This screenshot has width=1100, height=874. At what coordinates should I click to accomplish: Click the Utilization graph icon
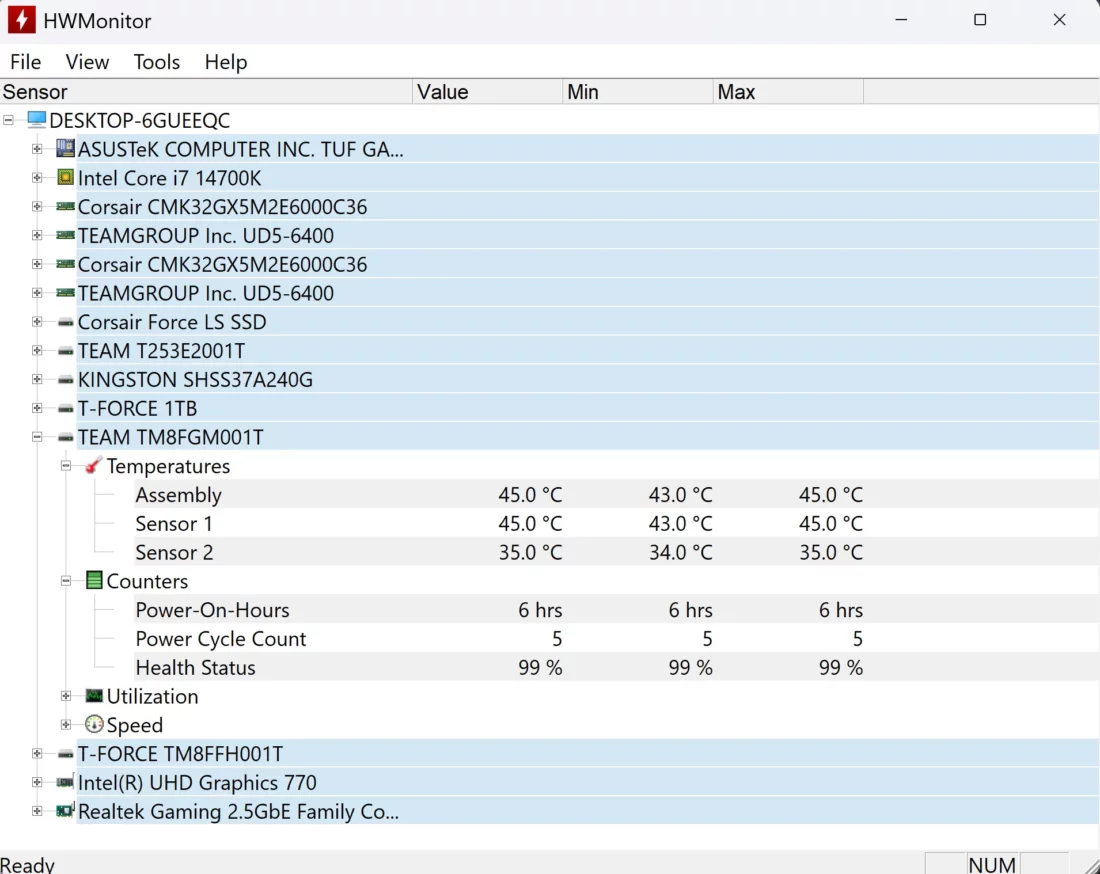(94, 696)
